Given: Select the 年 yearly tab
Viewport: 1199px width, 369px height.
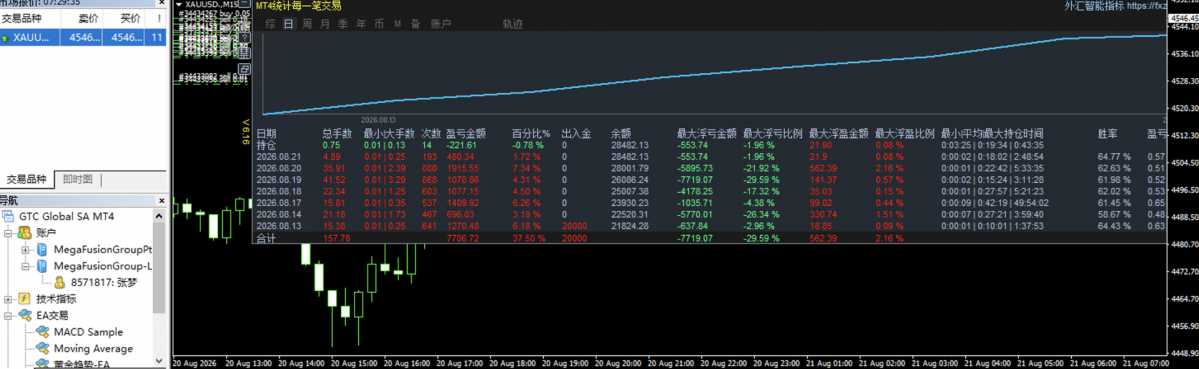Looking at the screenshot, I should tap(361, 24).
